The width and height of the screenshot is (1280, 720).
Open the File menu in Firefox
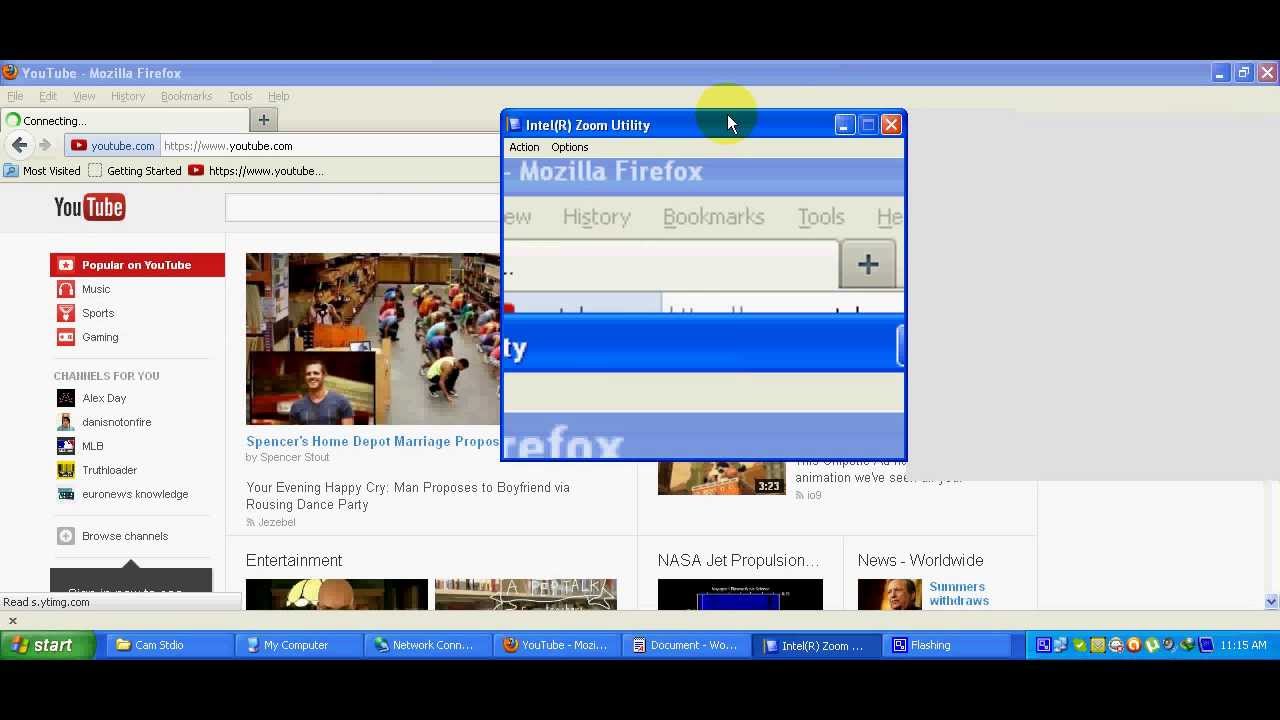[x=15, y=96]
